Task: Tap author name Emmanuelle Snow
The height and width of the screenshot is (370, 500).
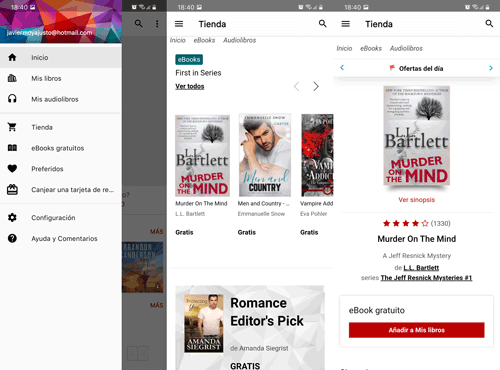Action: (261, 214)
